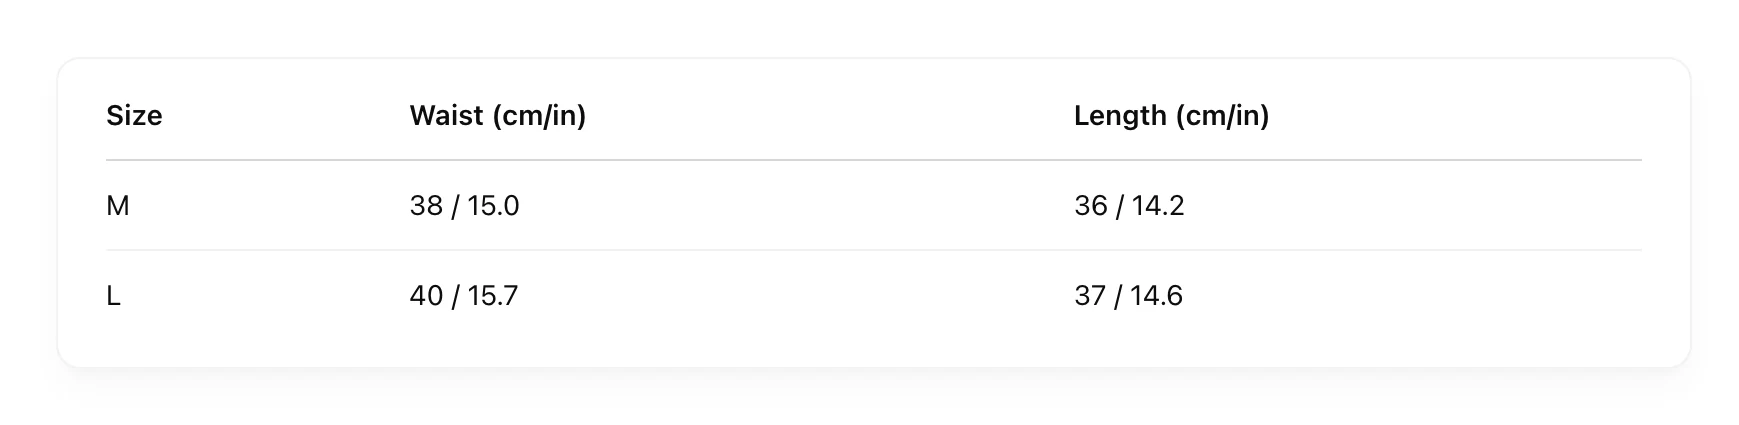Select the L size label
Image resolution: width=1739 pixels, height=425 pixels.
113,296
